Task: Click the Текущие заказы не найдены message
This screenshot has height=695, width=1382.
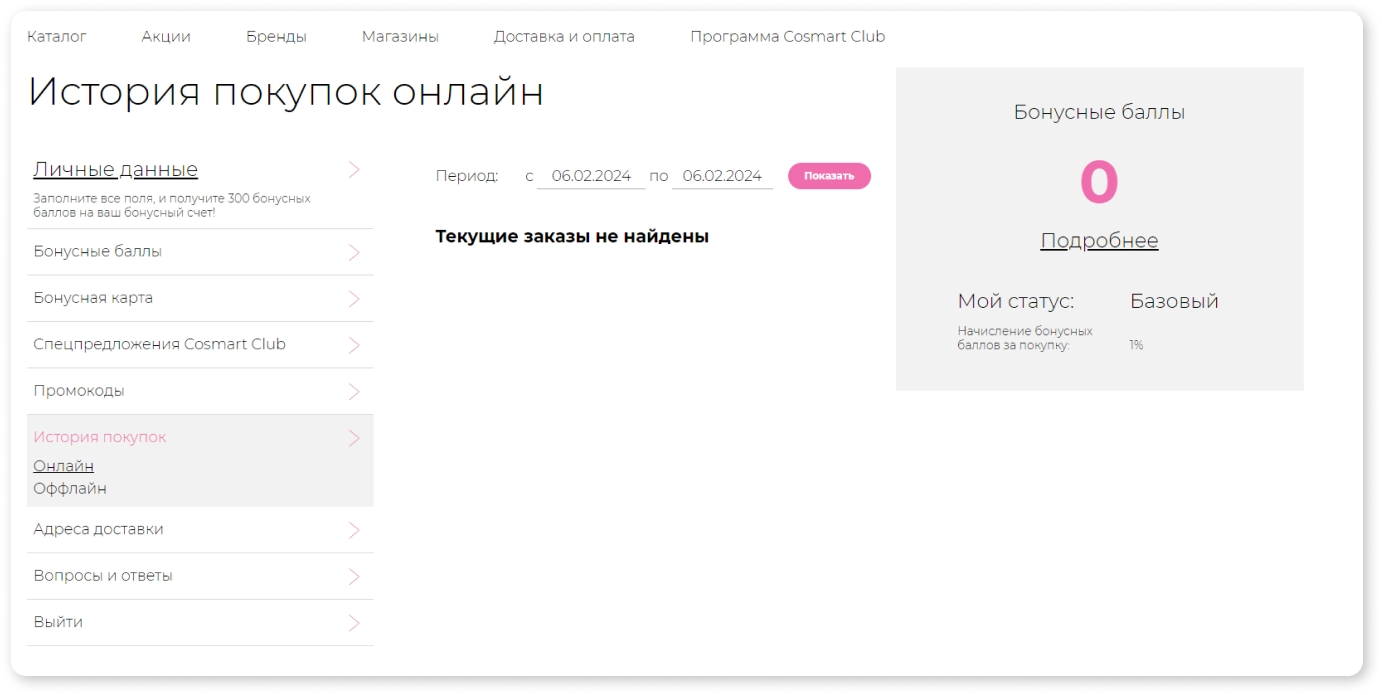Action: pyautogui.click(x=572, y=237)
